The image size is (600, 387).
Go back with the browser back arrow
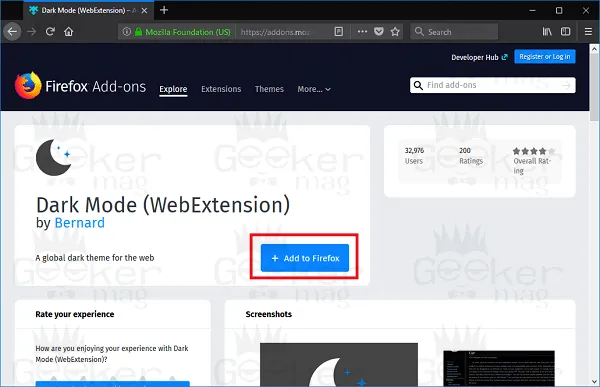[12, 31]
